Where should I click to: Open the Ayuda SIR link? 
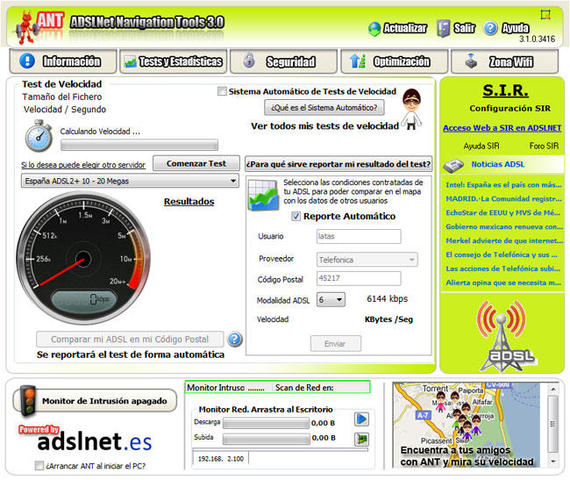click(x=481, y=146)
